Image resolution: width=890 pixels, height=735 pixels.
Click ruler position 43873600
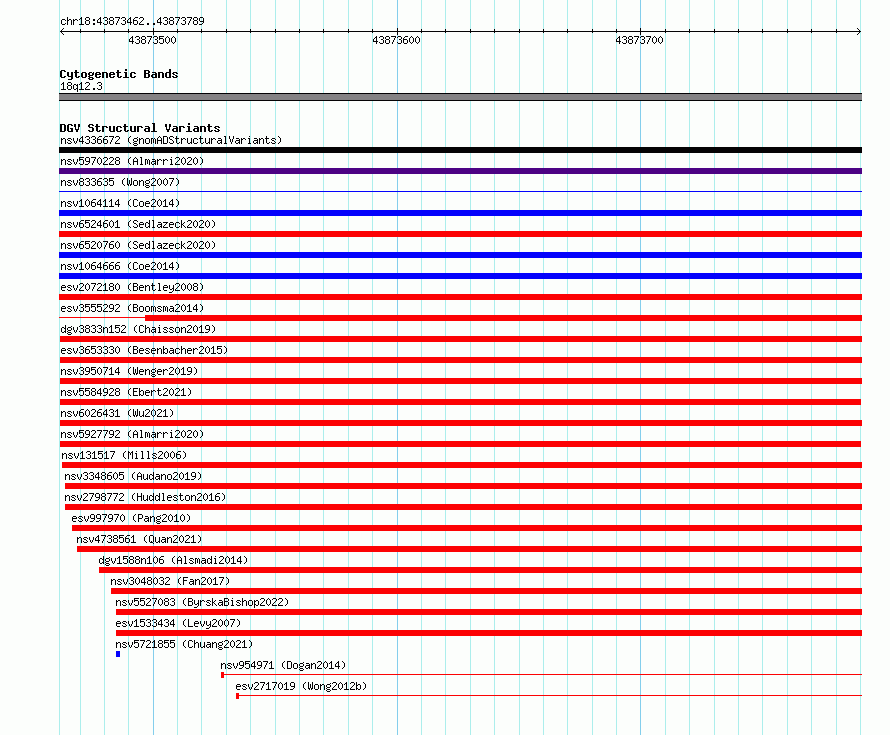[396, 40]
